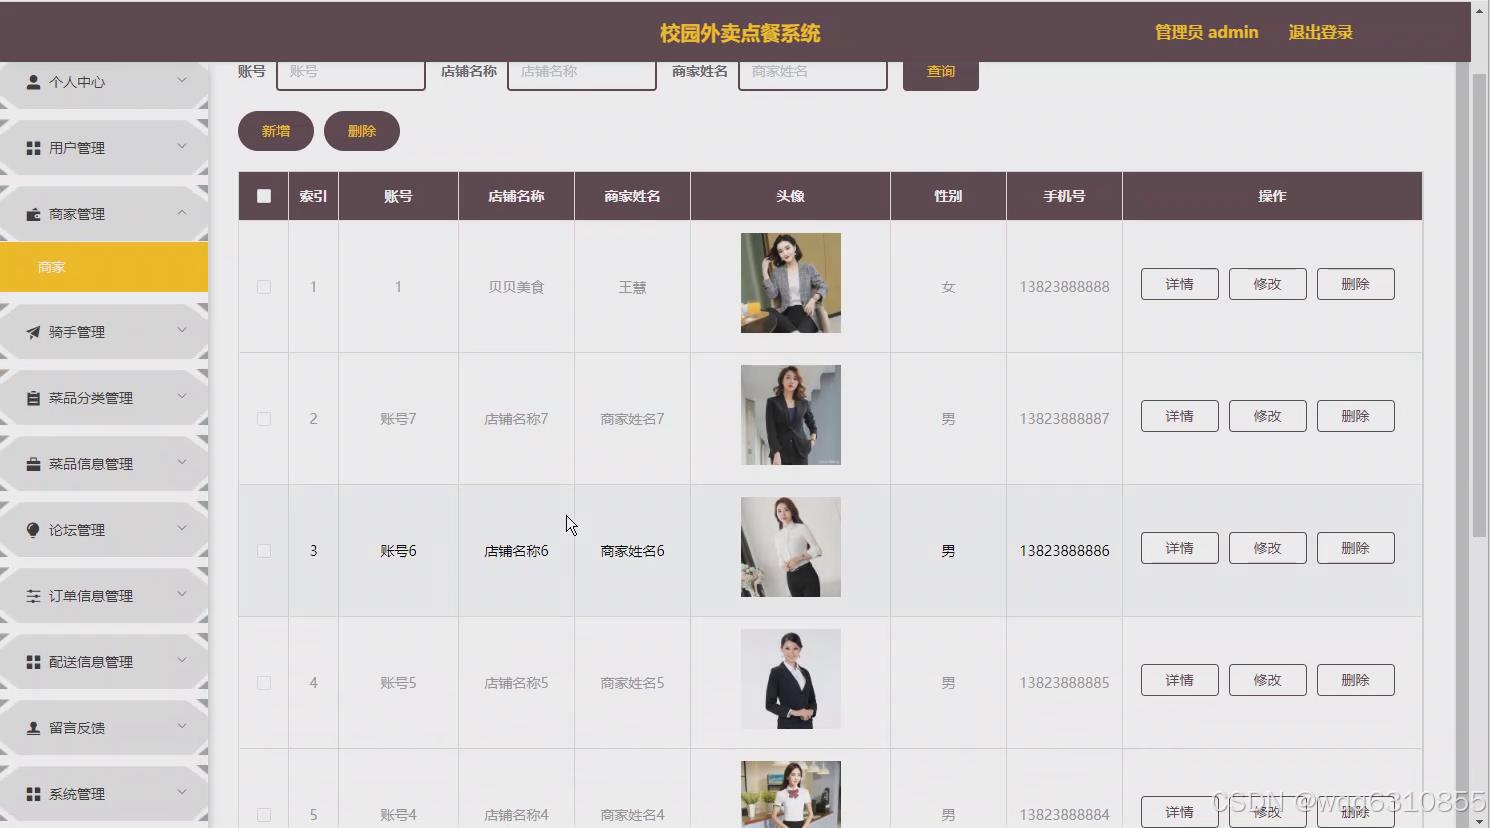
Task: Click 删除 for 贝贝美食 row
Action: click(x=1356, y=284)
